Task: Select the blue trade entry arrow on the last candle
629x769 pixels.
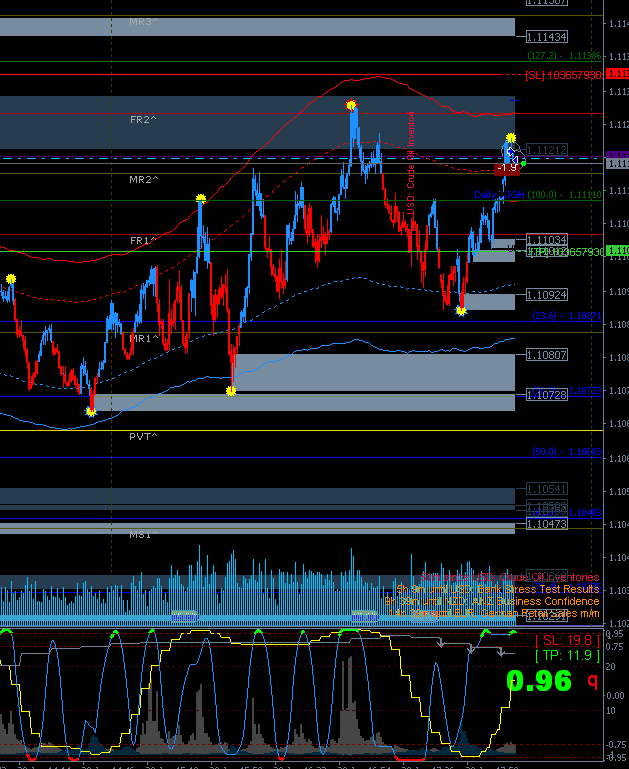Action: [x=510, y=152]
